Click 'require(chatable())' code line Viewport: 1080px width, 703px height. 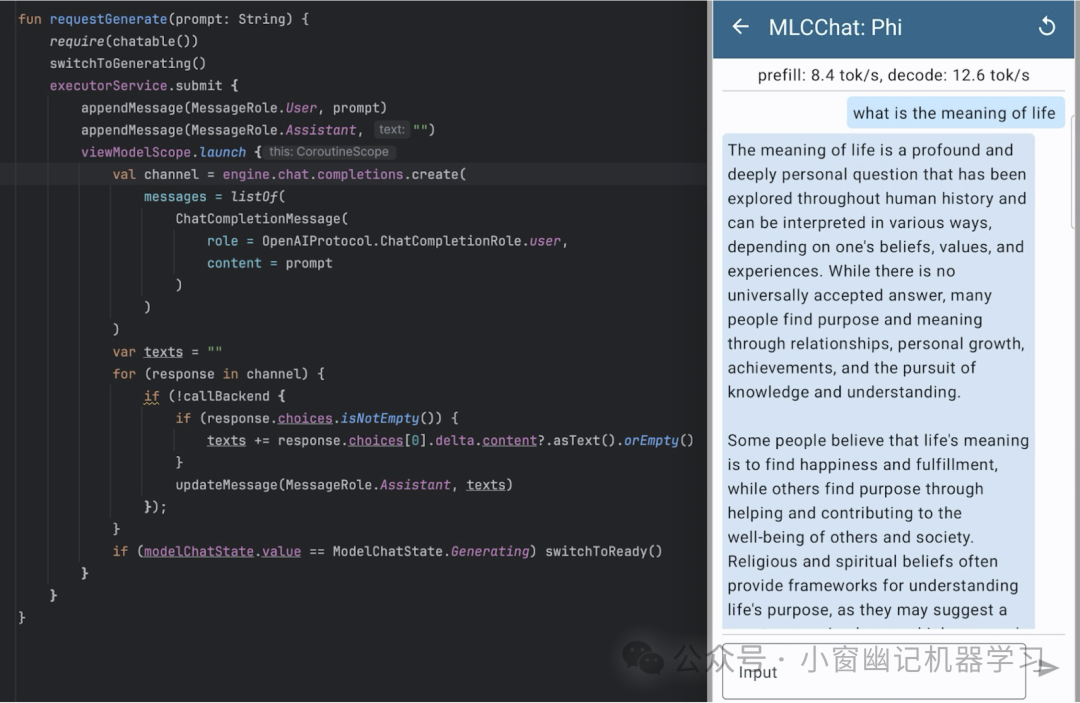(123, 41)
